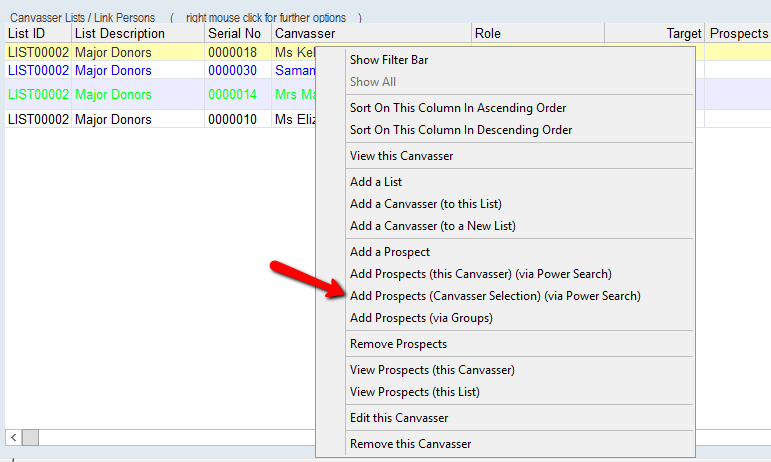Select Sort On This Column In Ascending Order

tap(458, 108)
